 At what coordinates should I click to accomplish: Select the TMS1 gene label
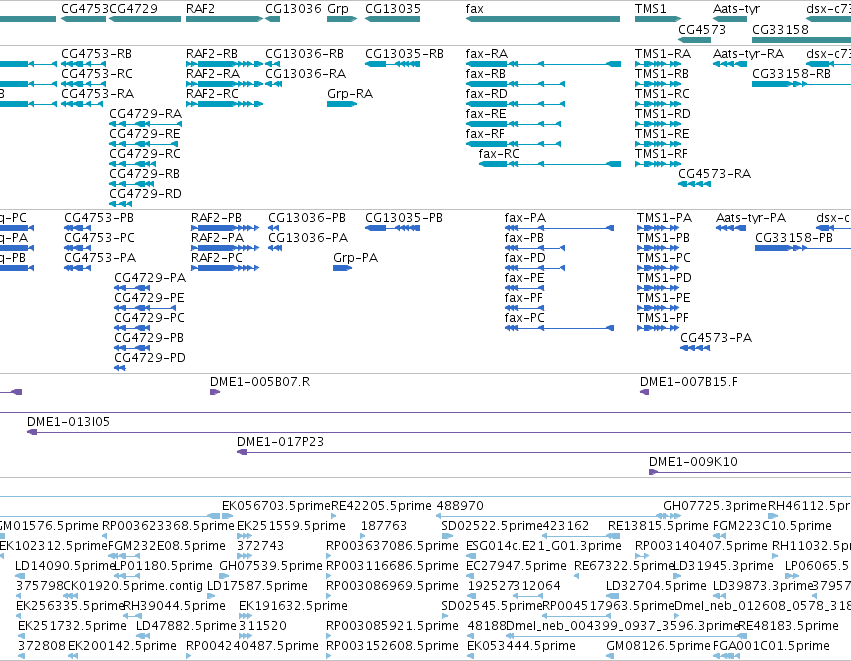pyautogui.click(x=650, y=9)
